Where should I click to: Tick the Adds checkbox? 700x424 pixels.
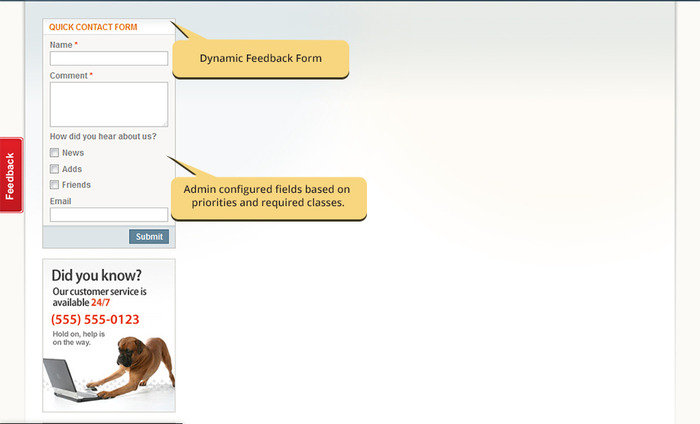(55, 169)
